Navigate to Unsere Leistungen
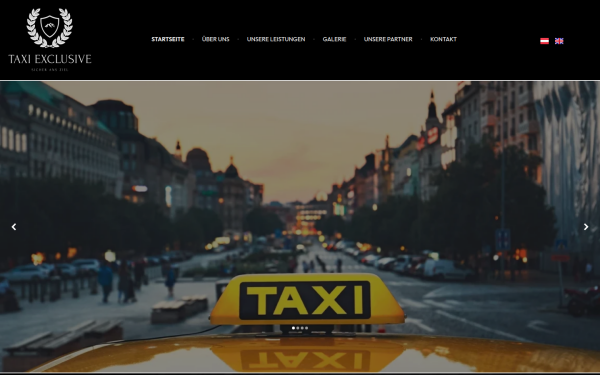 (276, 39)
